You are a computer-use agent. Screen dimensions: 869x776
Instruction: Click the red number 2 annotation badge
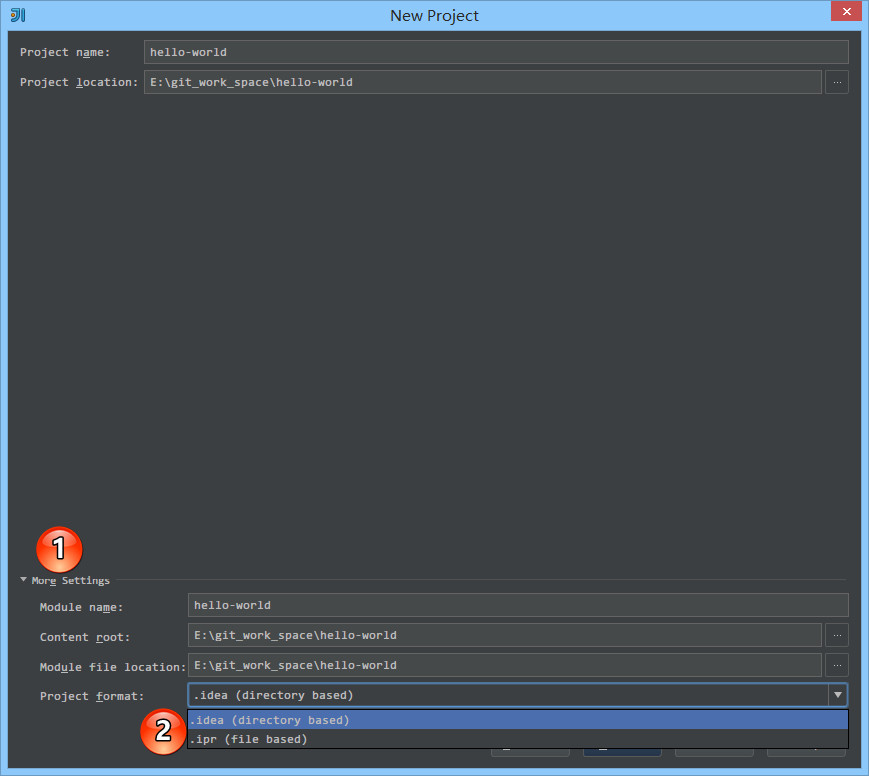tap(162, 731)
